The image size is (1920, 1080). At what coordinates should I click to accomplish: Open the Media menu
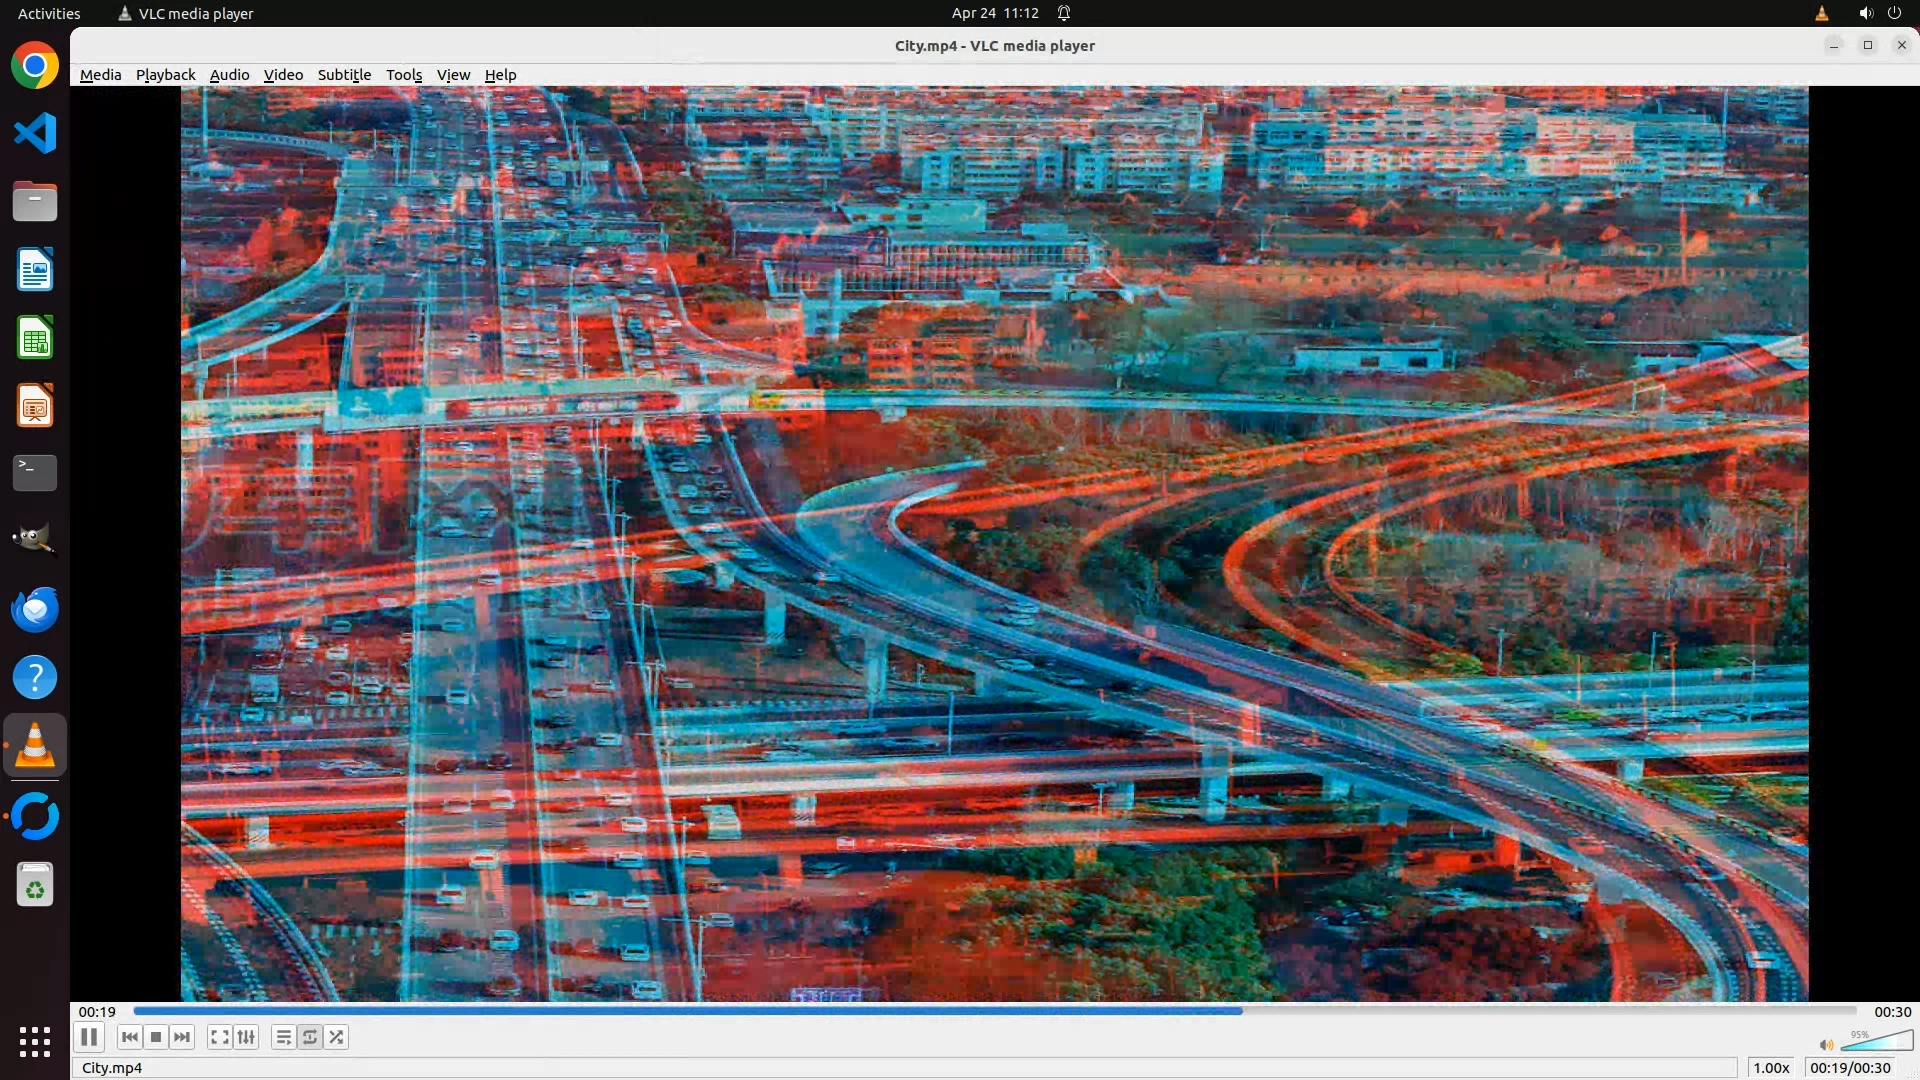coord(100,75)
